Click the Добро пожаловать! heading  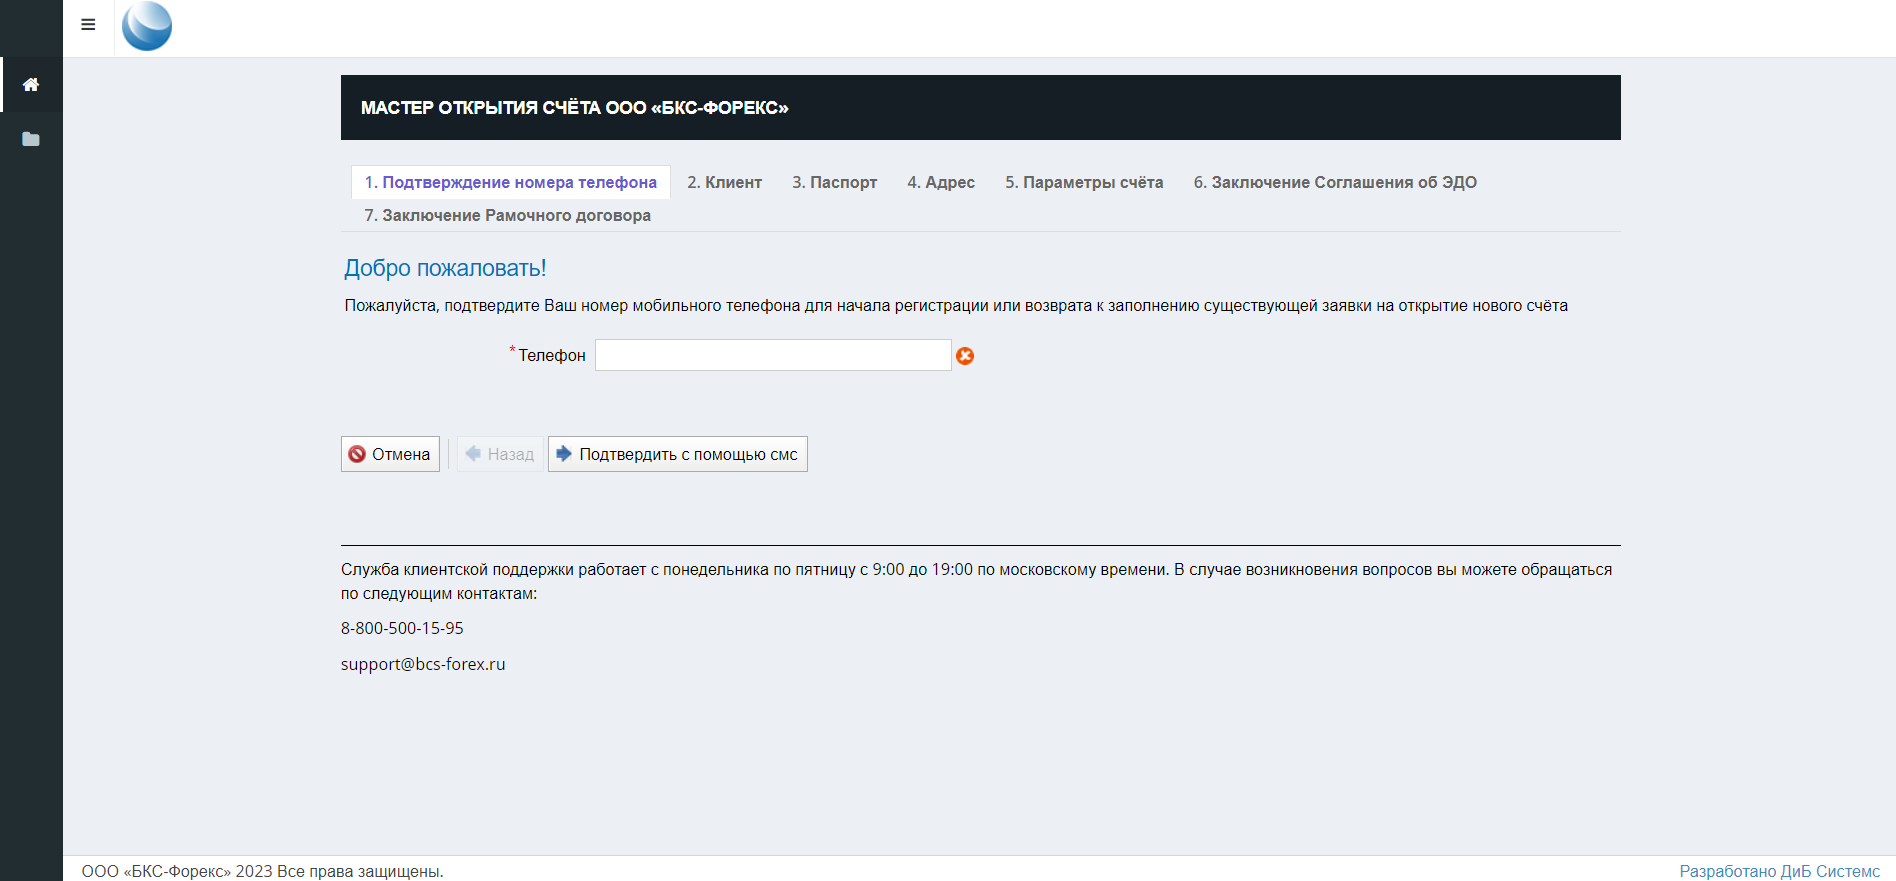[x=445, y=268]
